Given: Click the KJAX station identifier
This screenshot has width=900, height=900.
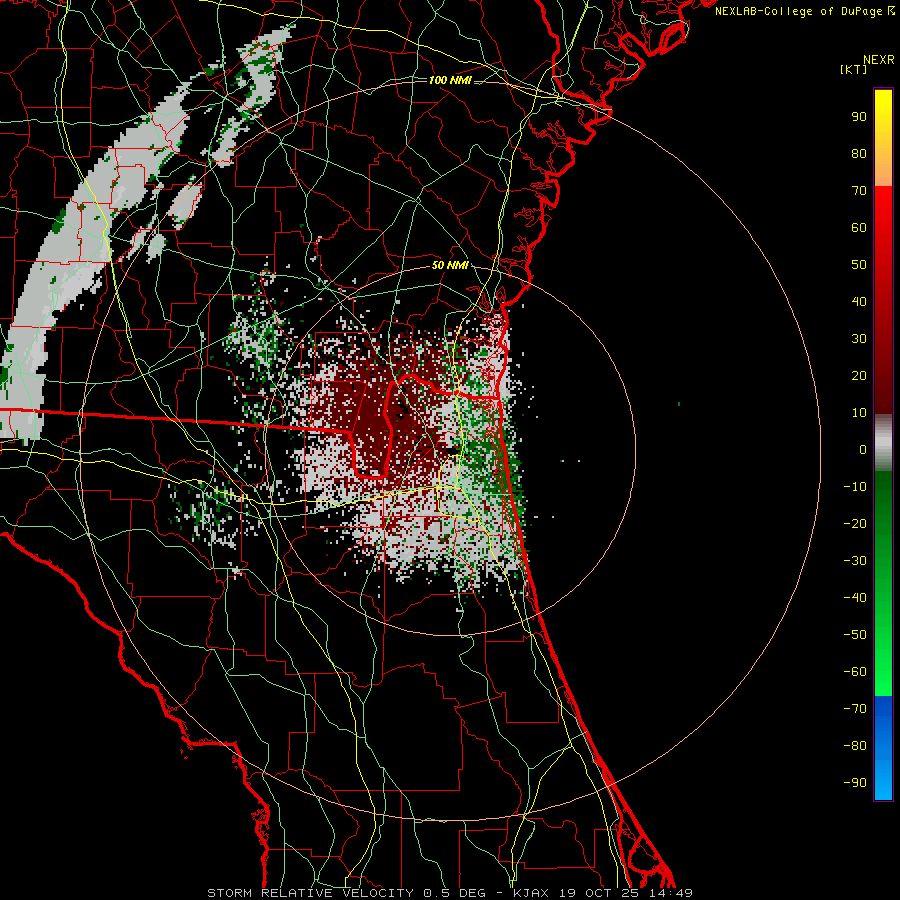Looking at the screenshot, I should pyautogui.click(x=531, y=893).
